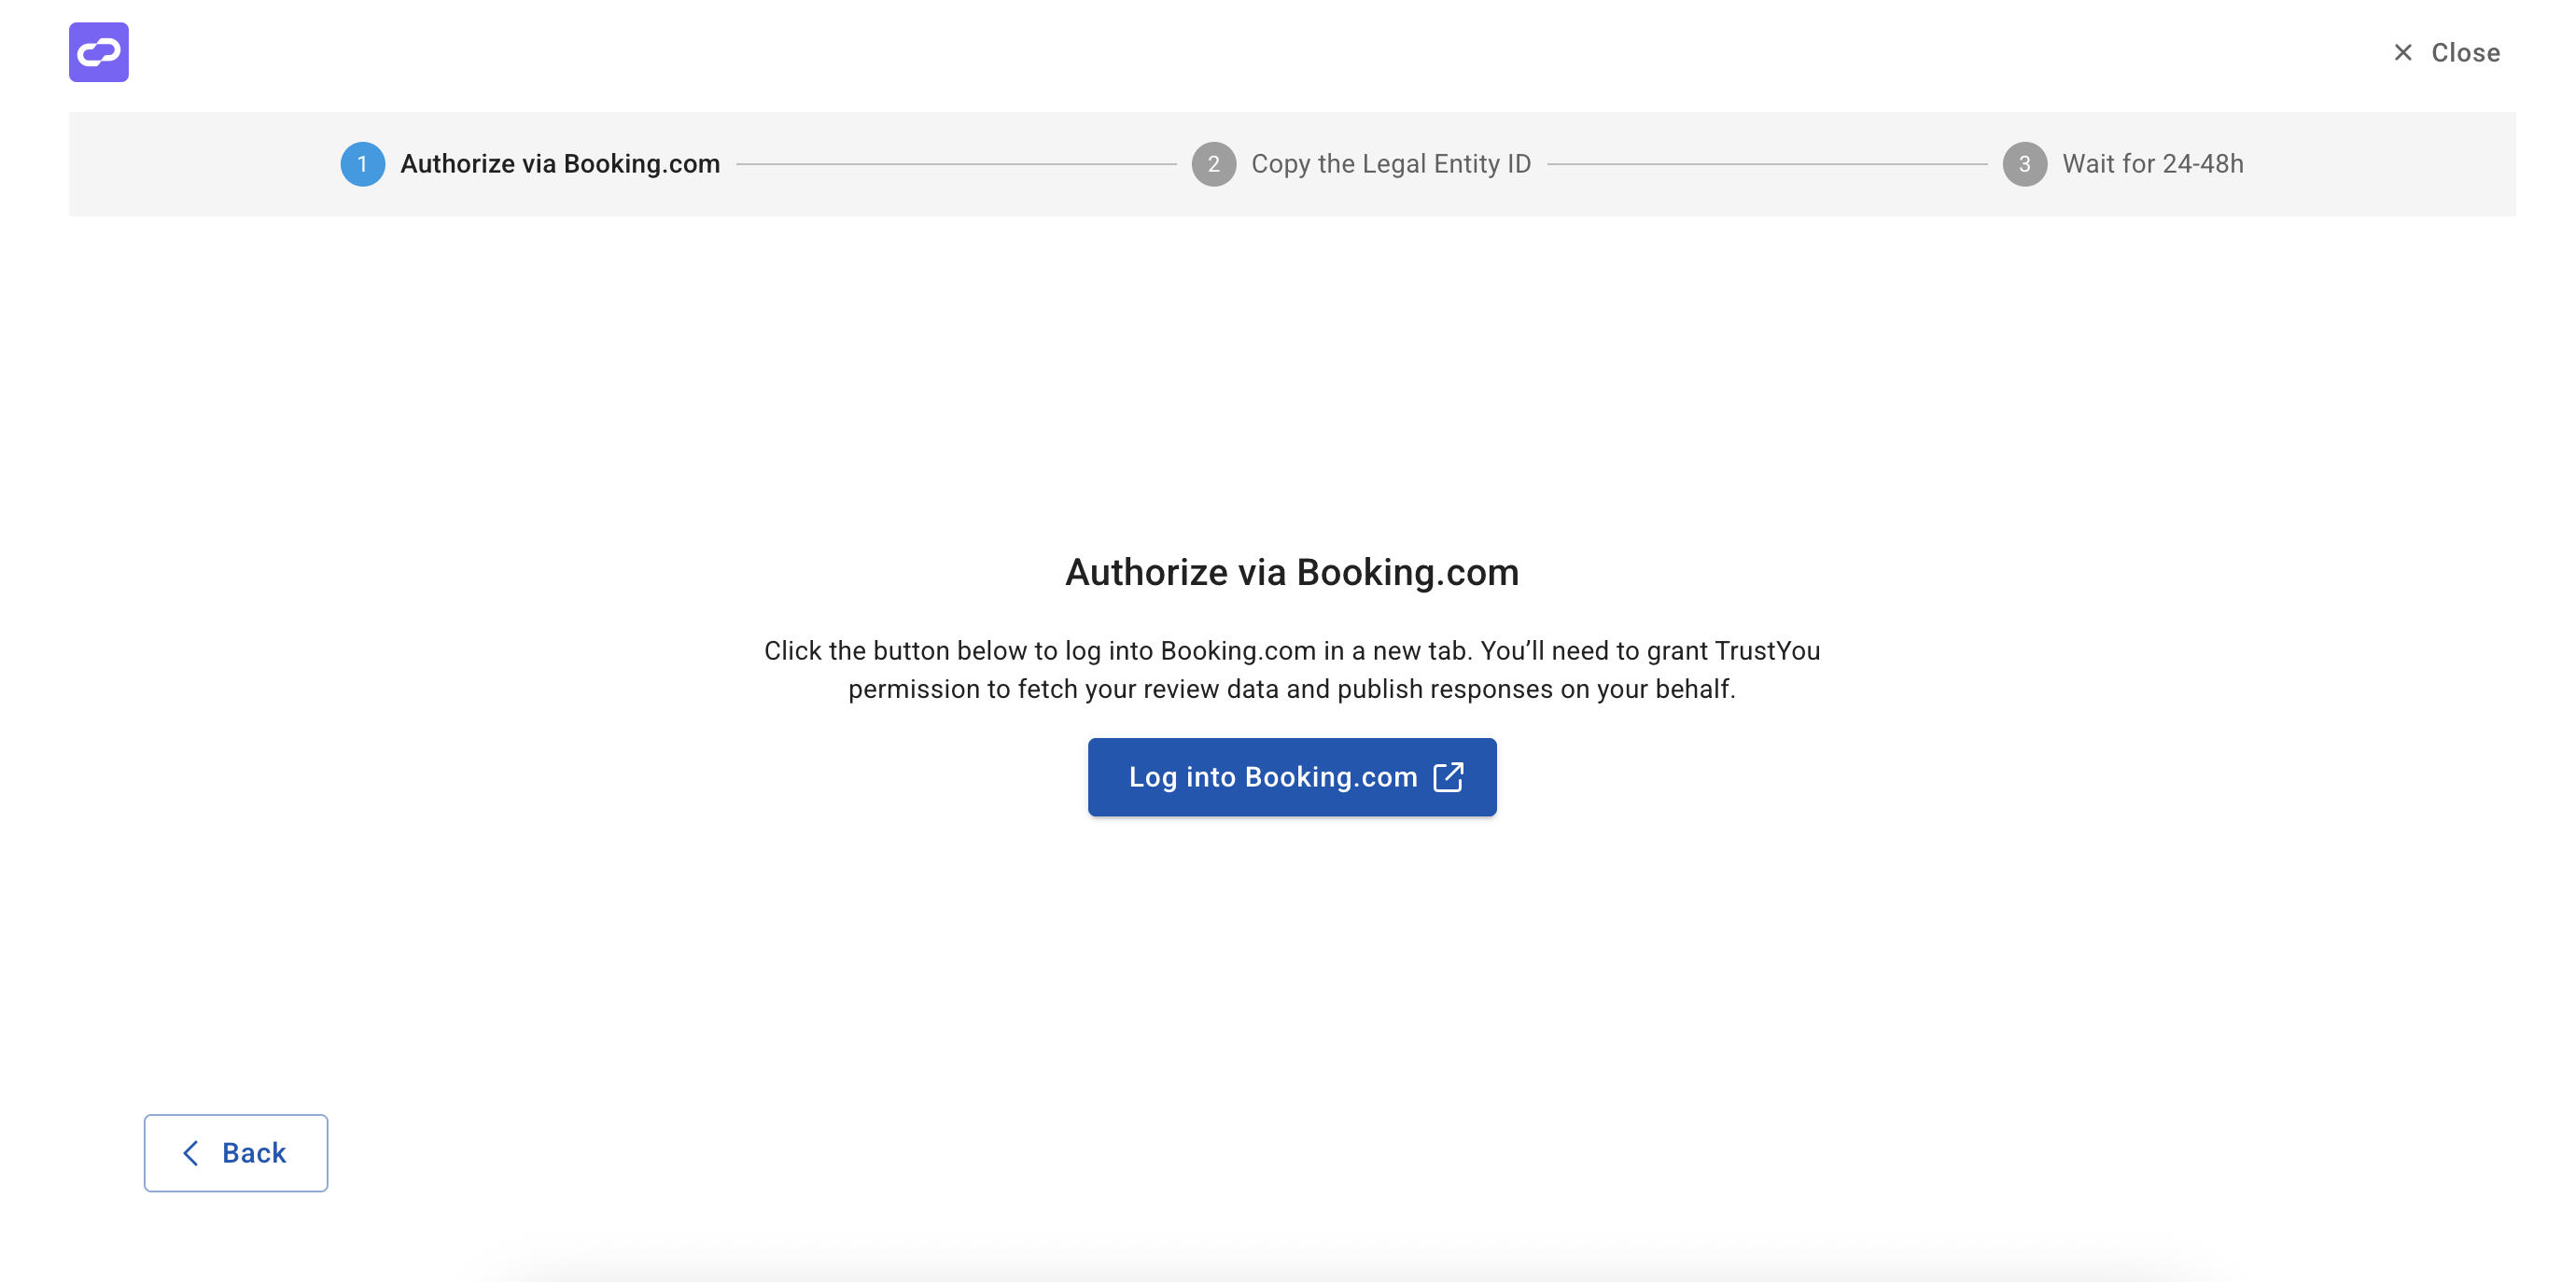Click the Close text label
This screenshot has width=2576, height=1282.
click(x=2465, y=53)
